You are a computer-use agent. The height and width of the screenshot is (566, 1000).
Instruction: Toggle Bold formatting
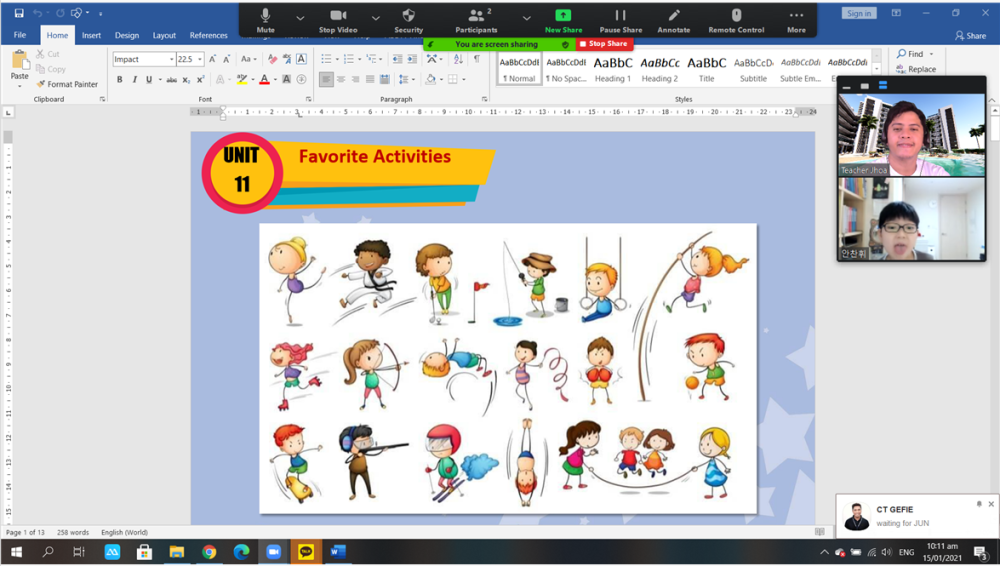click(119, 80)
